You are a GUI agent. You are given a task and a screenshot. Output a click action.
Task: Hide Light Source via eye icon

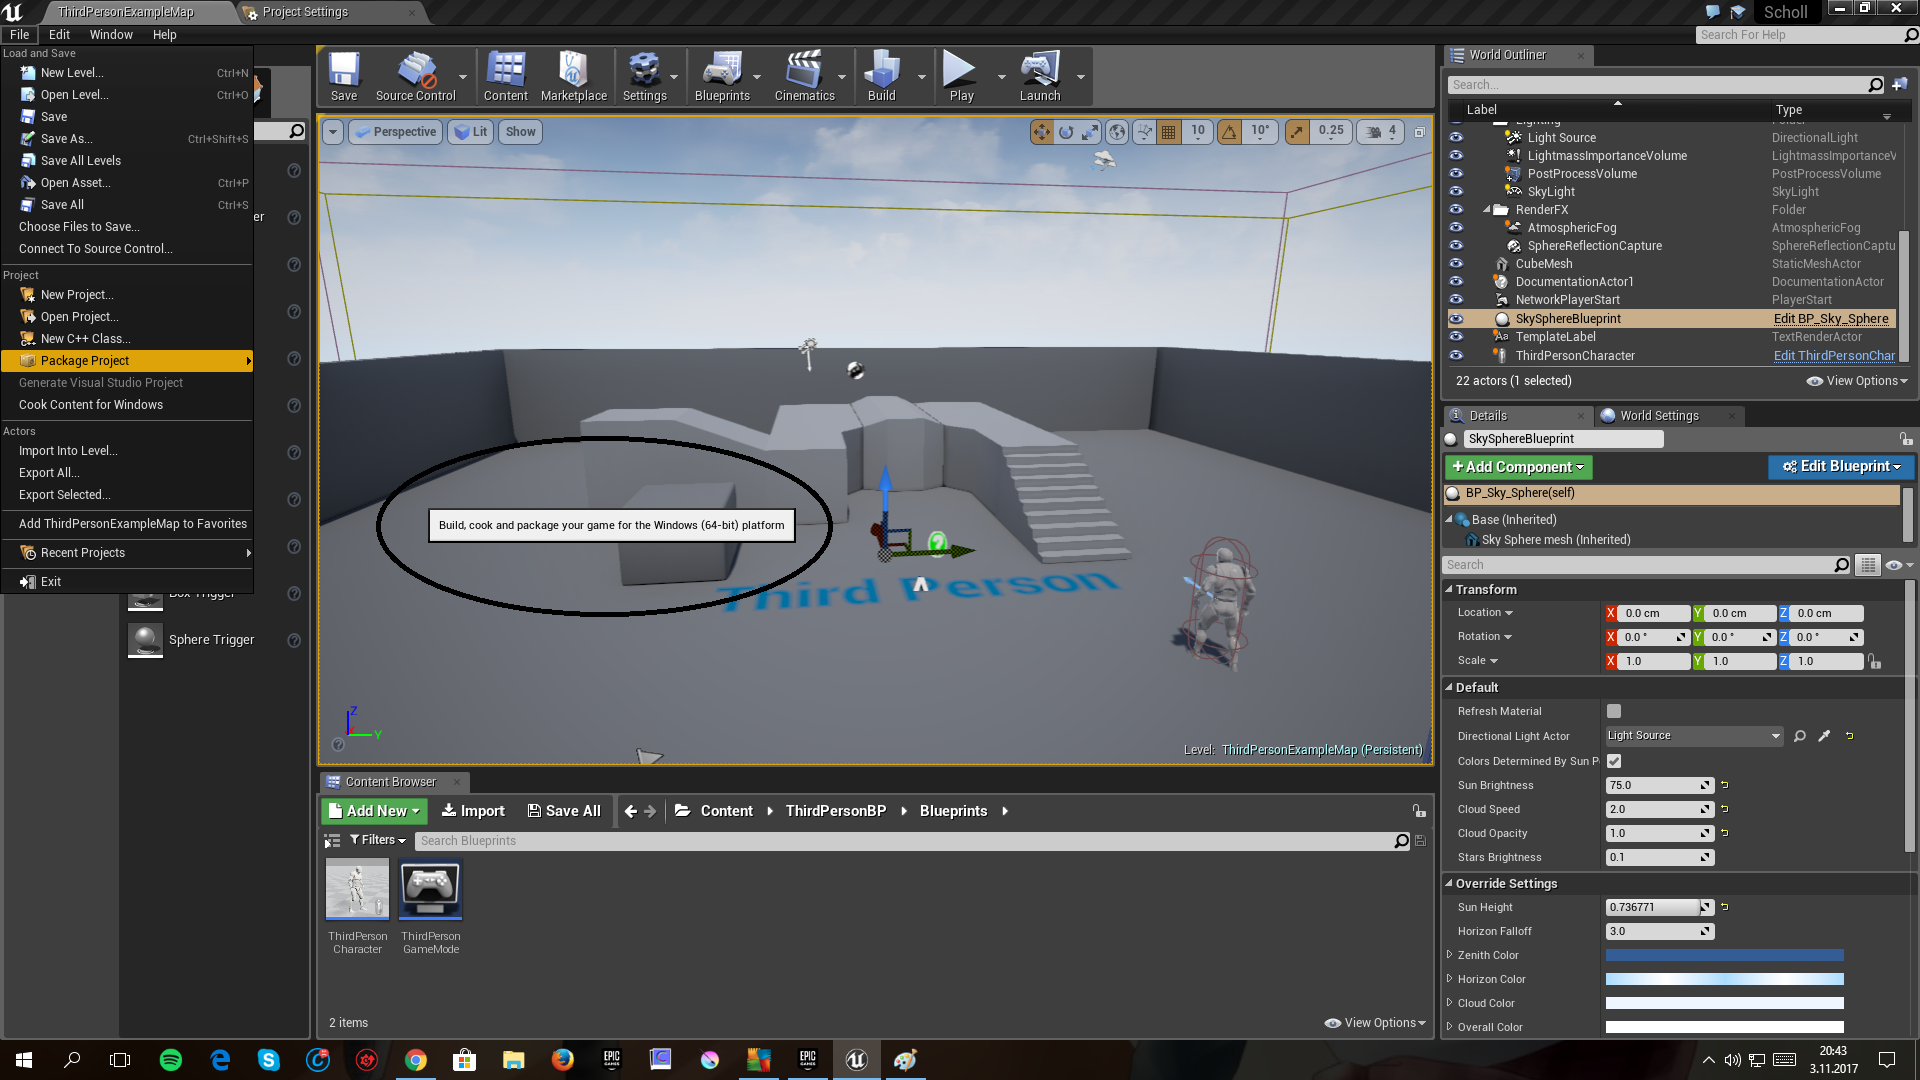point(1456,138)
